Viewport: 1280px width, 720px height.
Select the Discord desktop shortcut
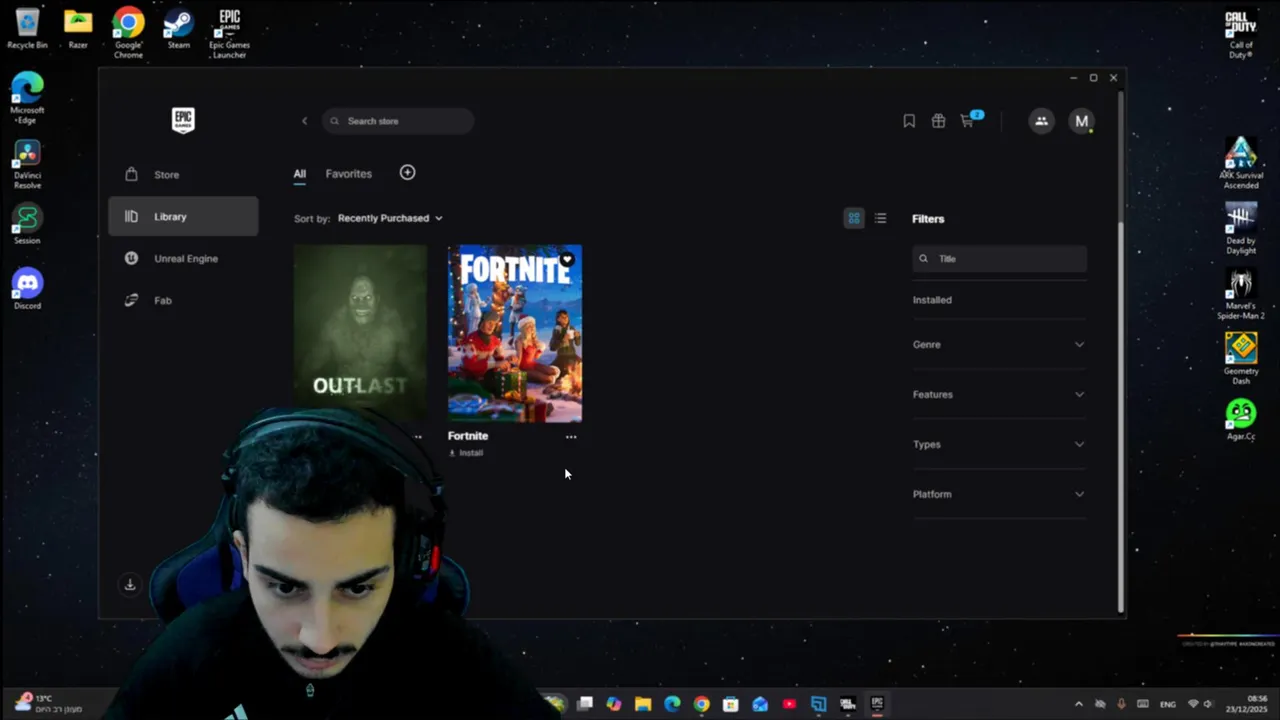pyautogui.click(x=27, y=289)
